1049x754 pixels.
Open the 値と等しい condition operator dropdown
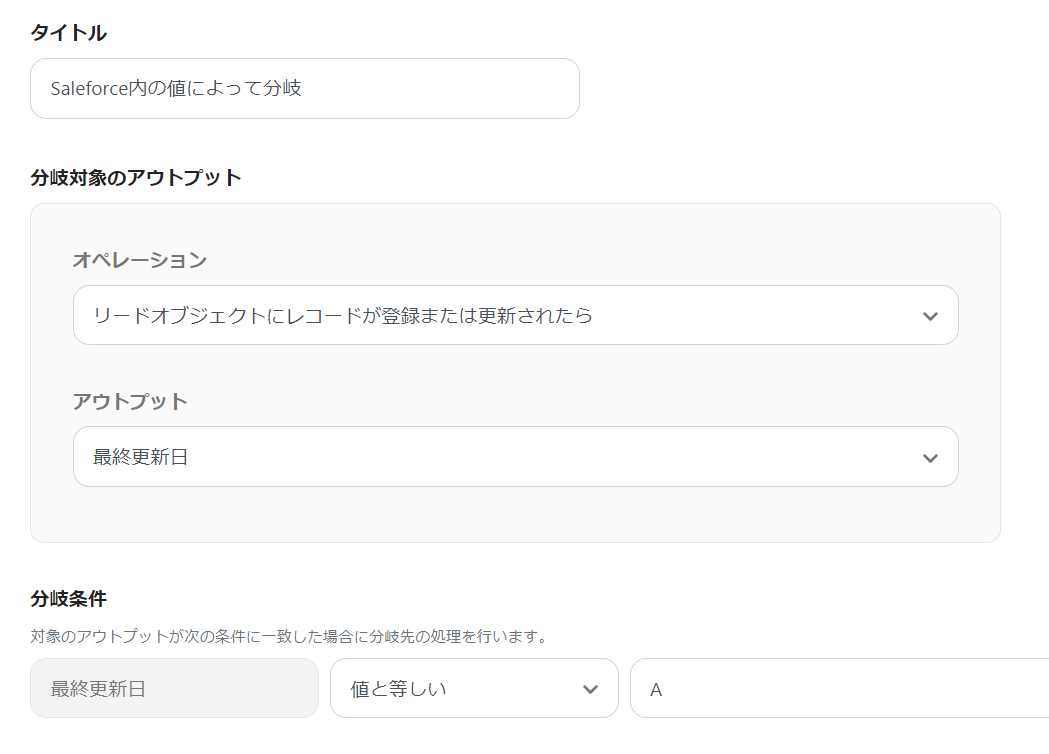point(474,689)
